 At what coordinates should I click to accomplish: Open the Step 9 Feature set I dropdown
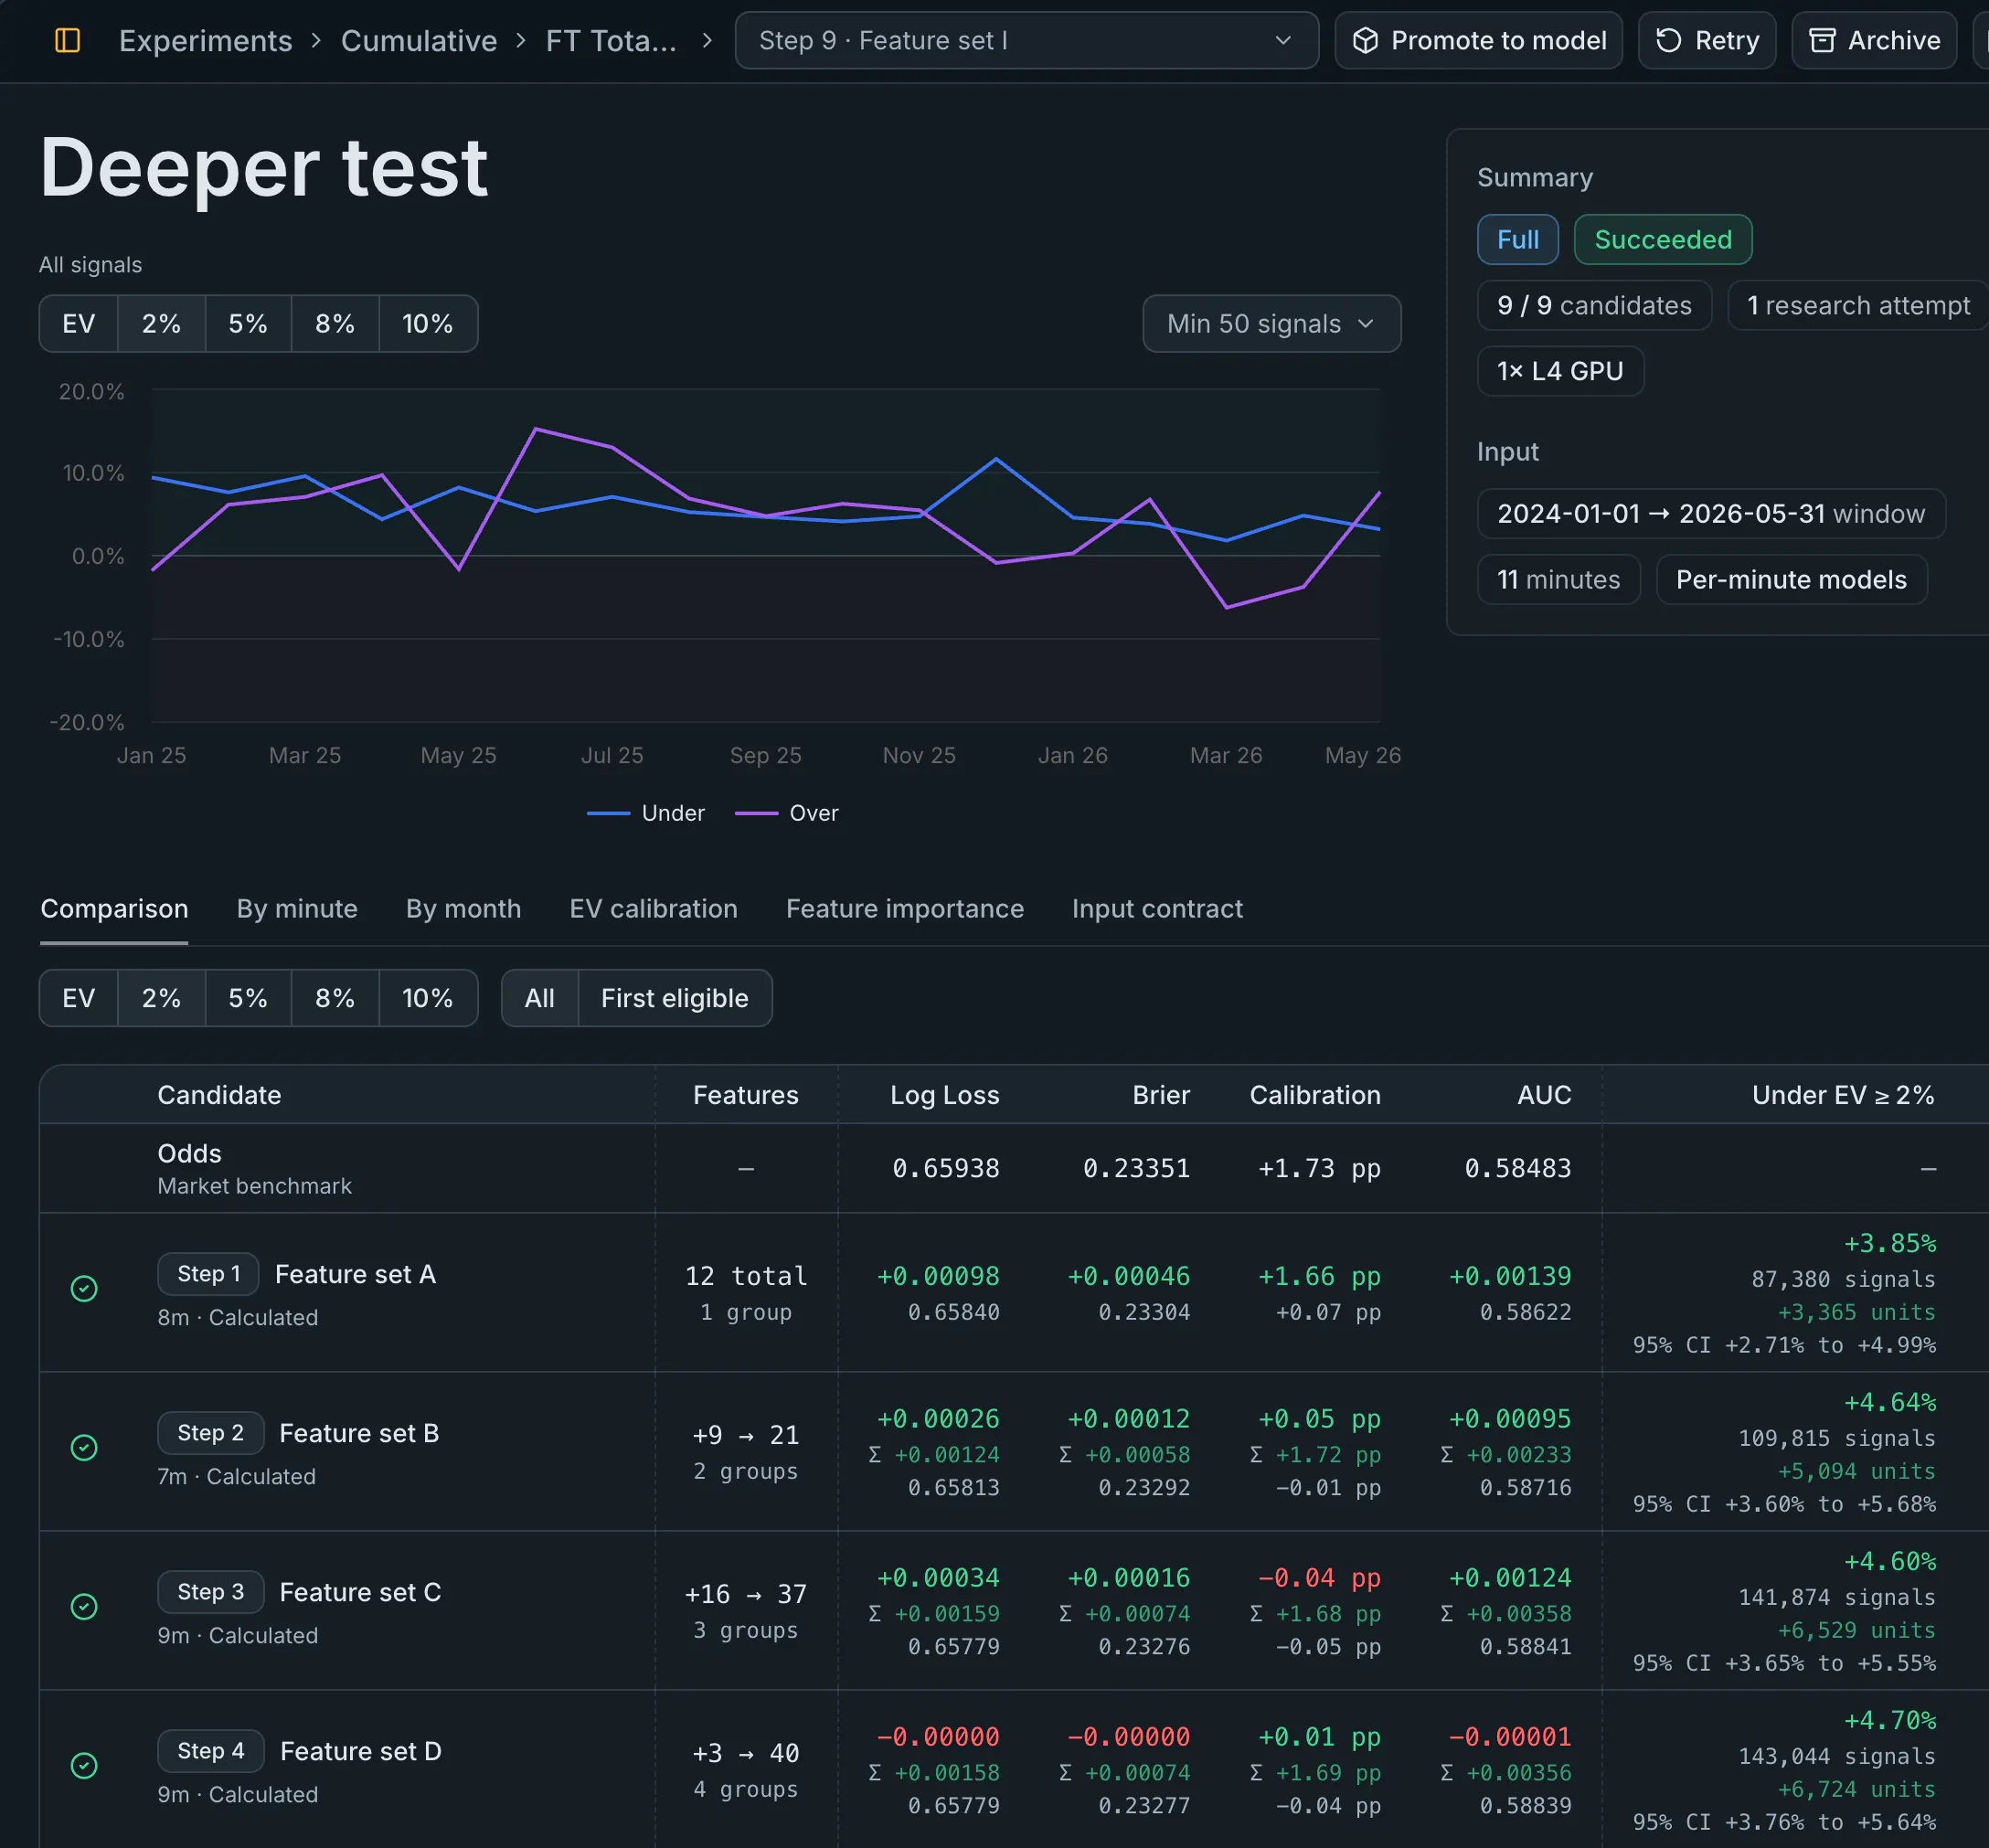tap(1026, 40)
